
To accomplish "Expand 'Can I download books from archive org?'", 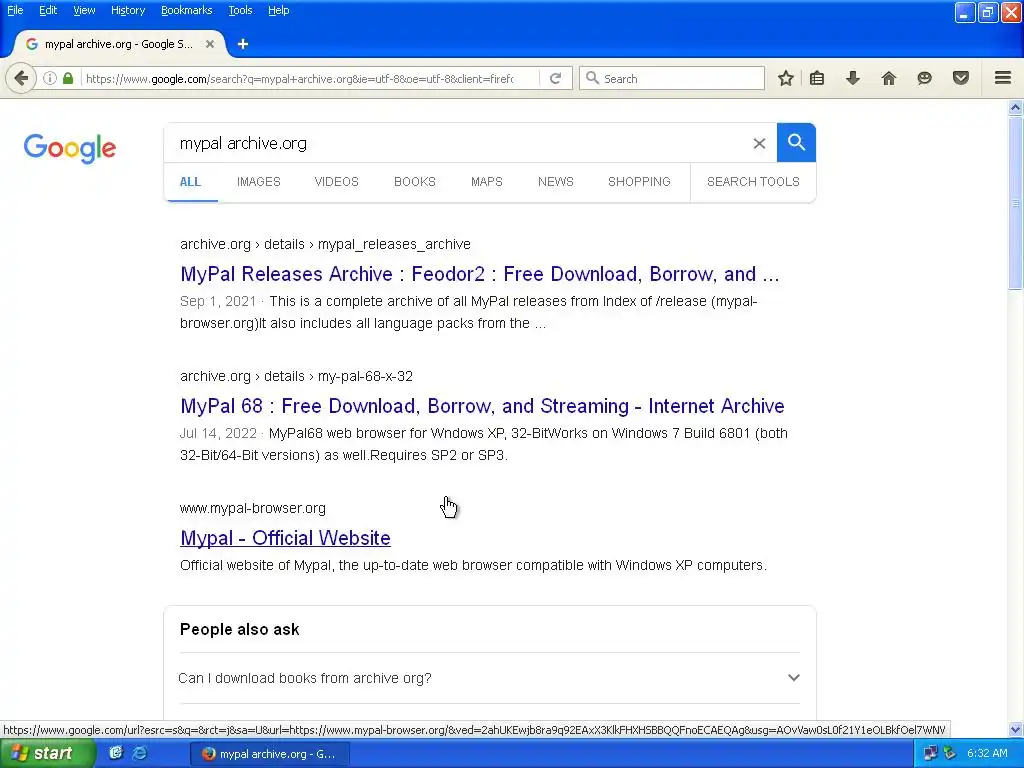I will (x=489, y=678).
